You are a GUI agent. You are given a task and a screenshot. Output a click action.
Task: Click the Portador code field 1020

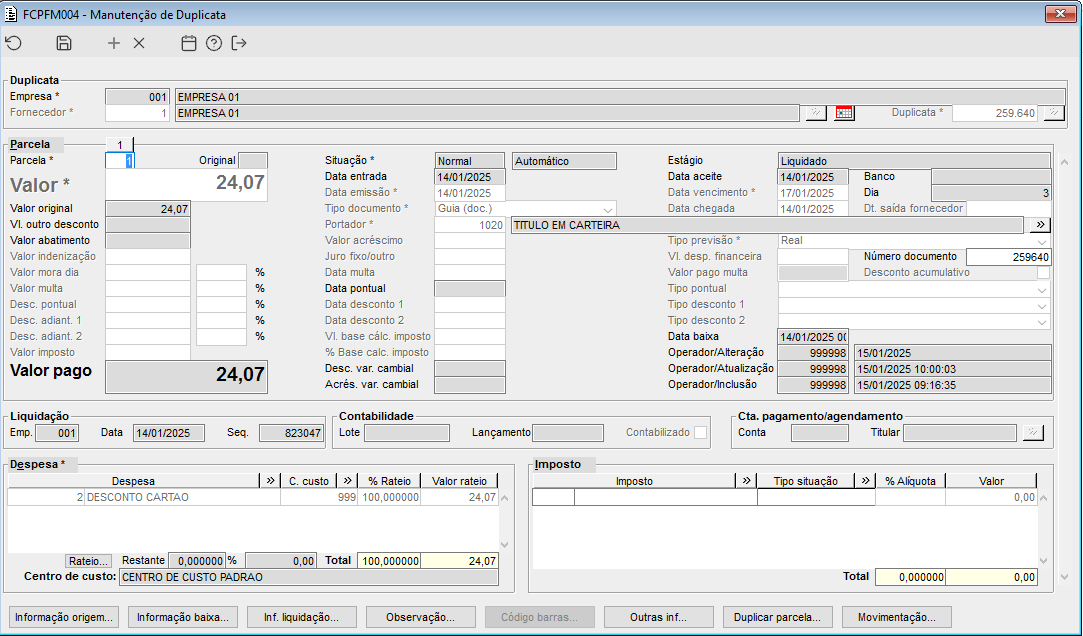[x=470, y=225]
